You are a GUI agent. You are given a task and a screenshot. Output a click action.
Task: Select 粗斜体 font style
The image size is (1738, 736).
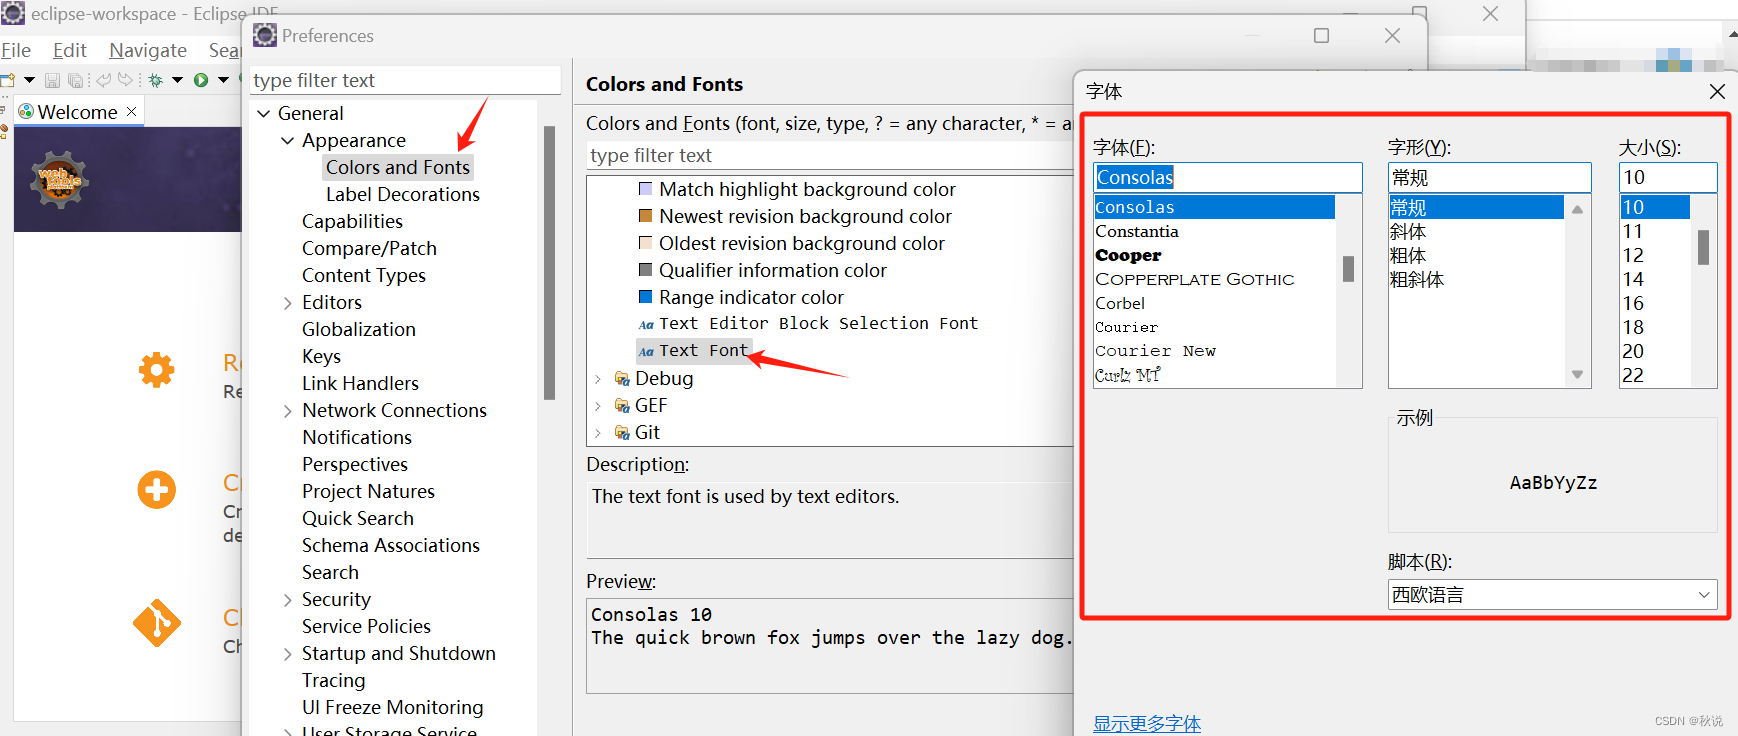click(x=1417, y=279)
